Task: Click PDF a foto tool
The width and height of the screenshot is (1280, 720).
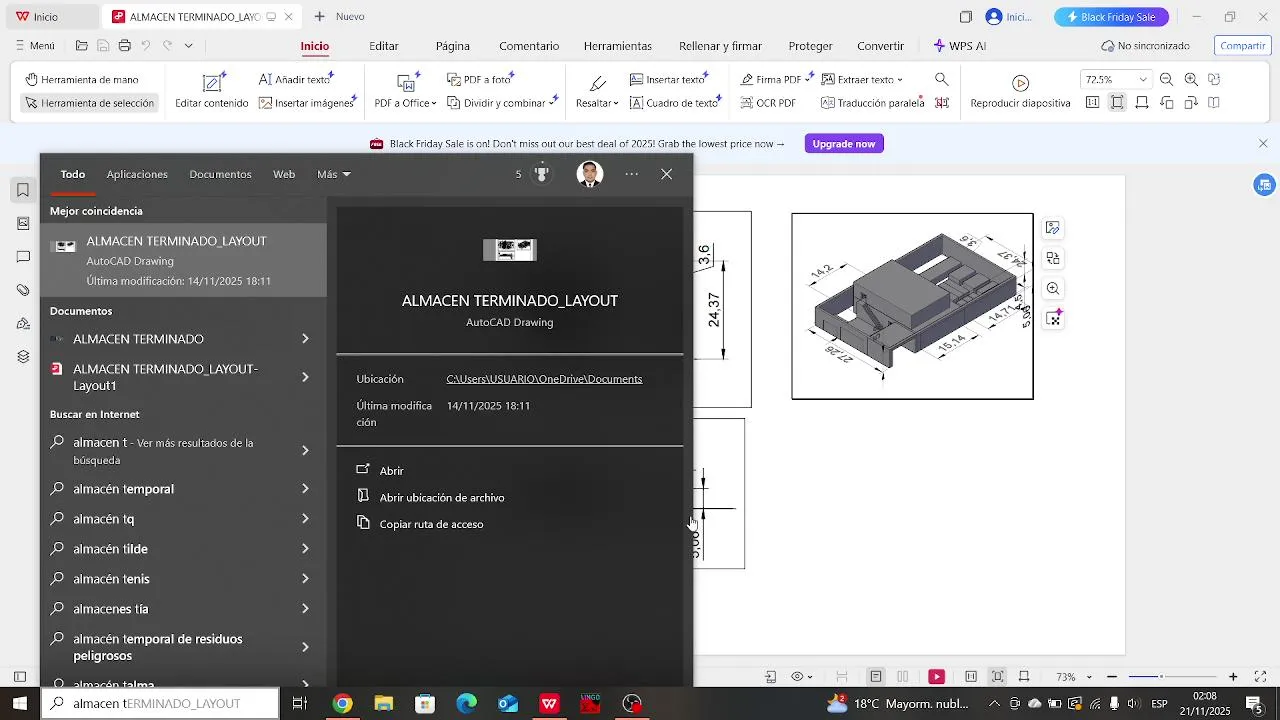Action: [480, 79]
